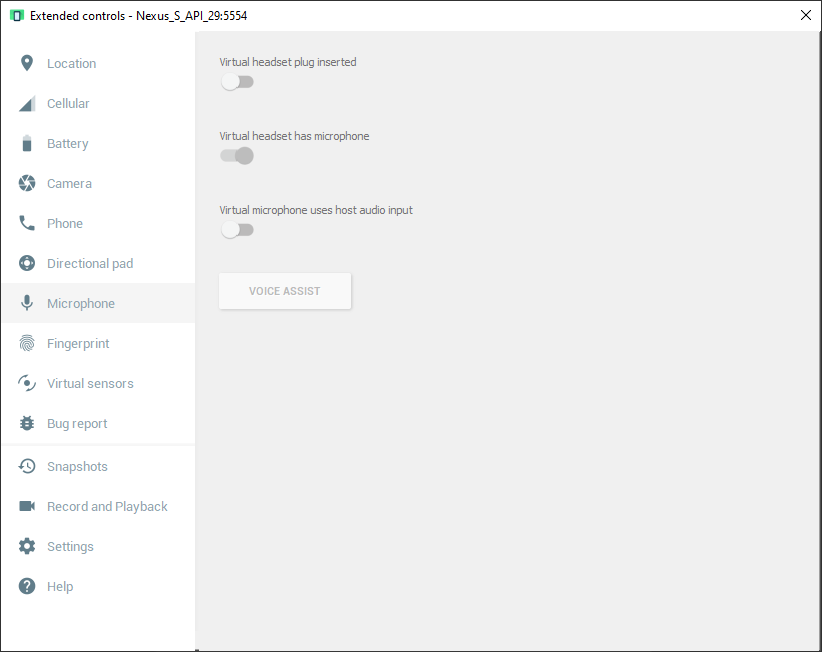The height and width of the screenshot is (652, 822).
Task: Click the Directional pad icon
Action: coord(27,264)
